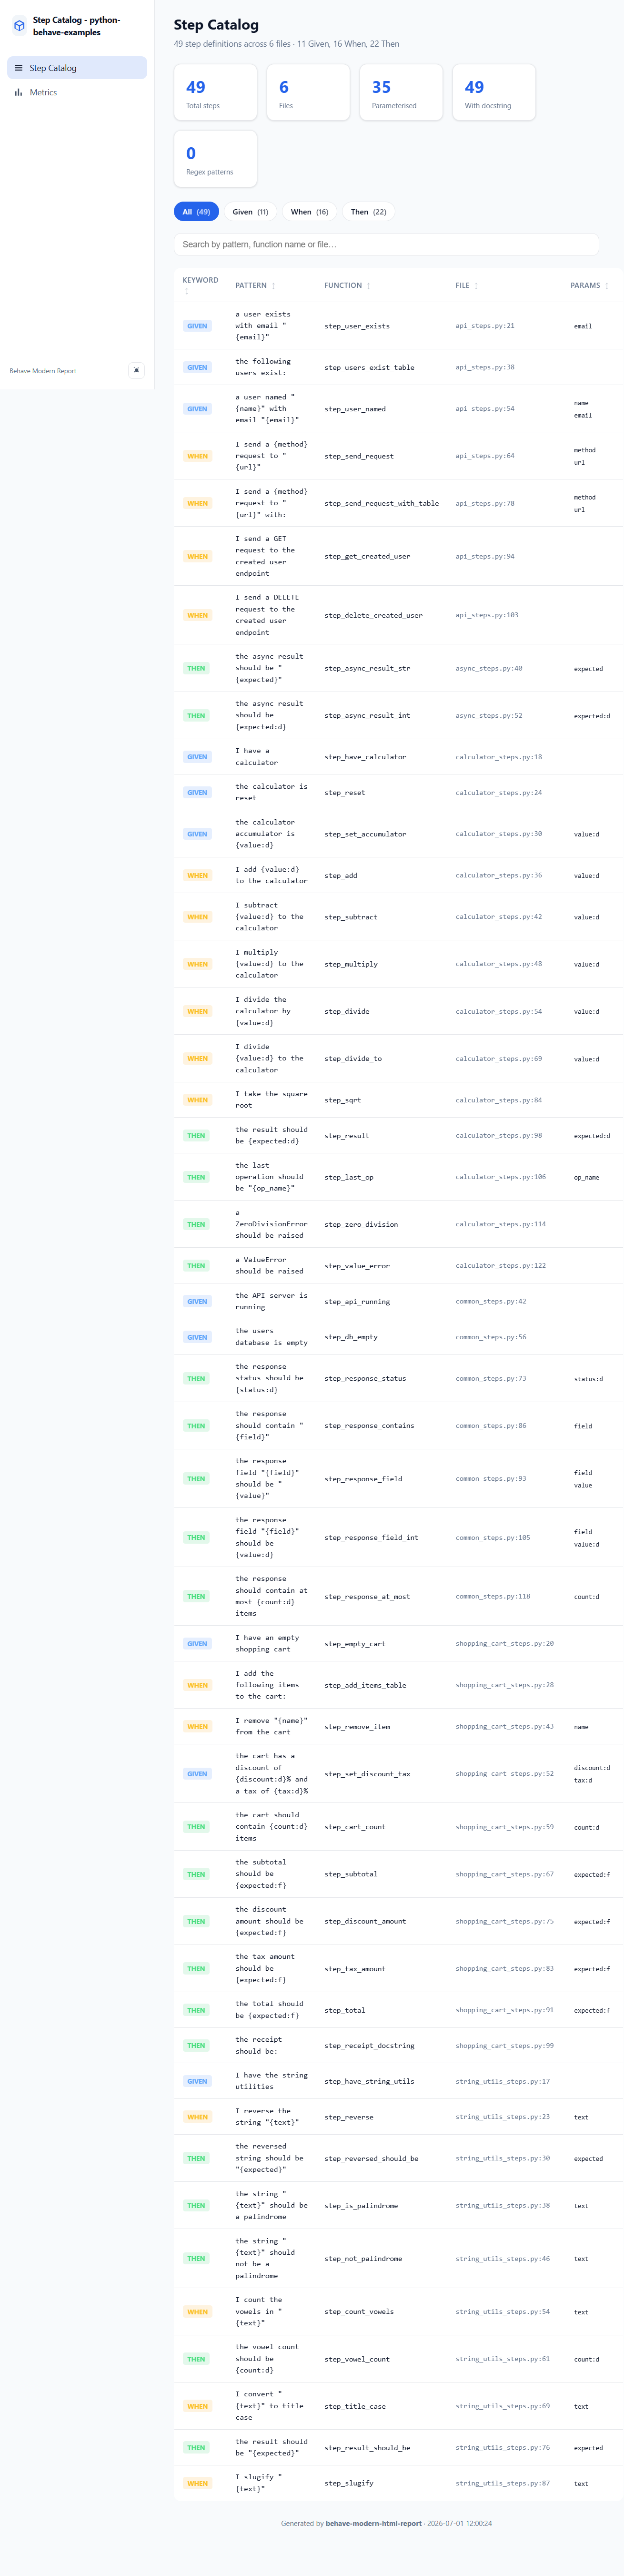Click async_steps.py:40 file reference
Screen dimensions: 624x2576
[x=489, y=668]
